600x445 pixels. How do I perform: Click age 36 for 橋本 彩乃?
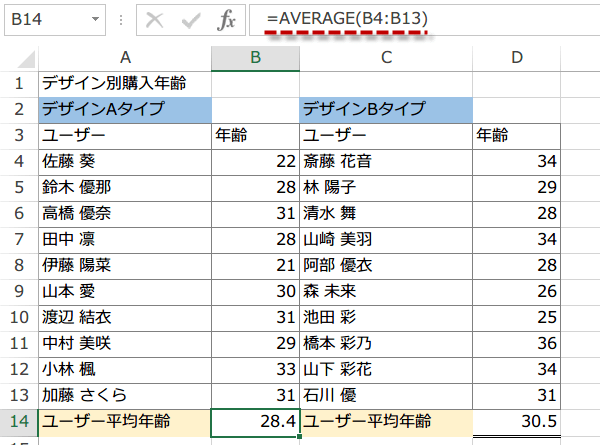coord(517,344)
